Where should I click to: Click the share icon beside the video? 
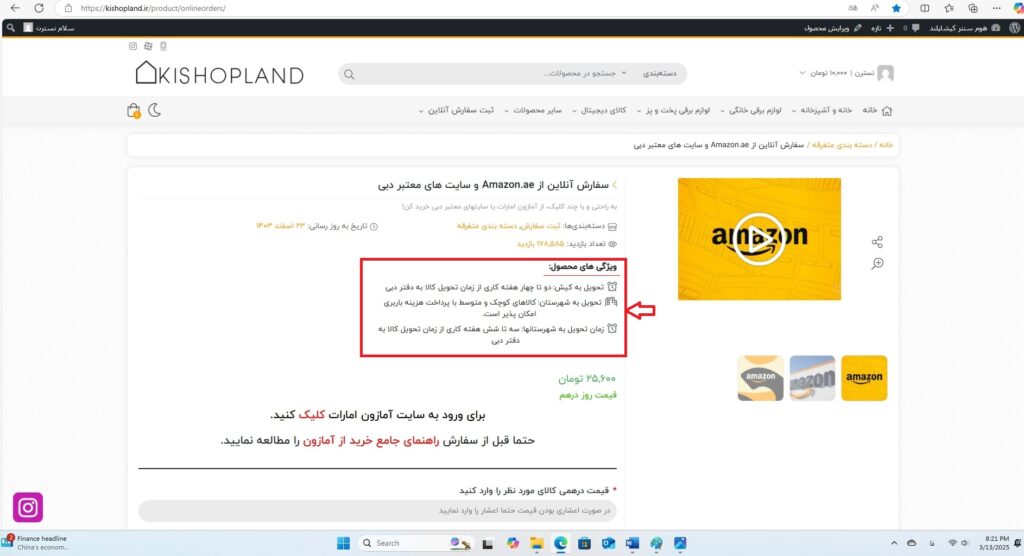(877, 242)
